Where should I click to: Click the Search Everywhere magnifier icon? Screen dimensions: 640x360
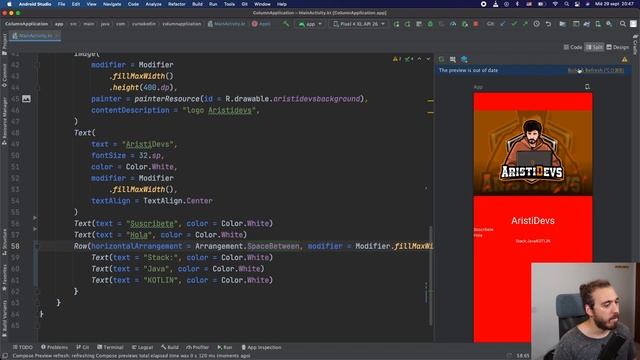point(623,24)
